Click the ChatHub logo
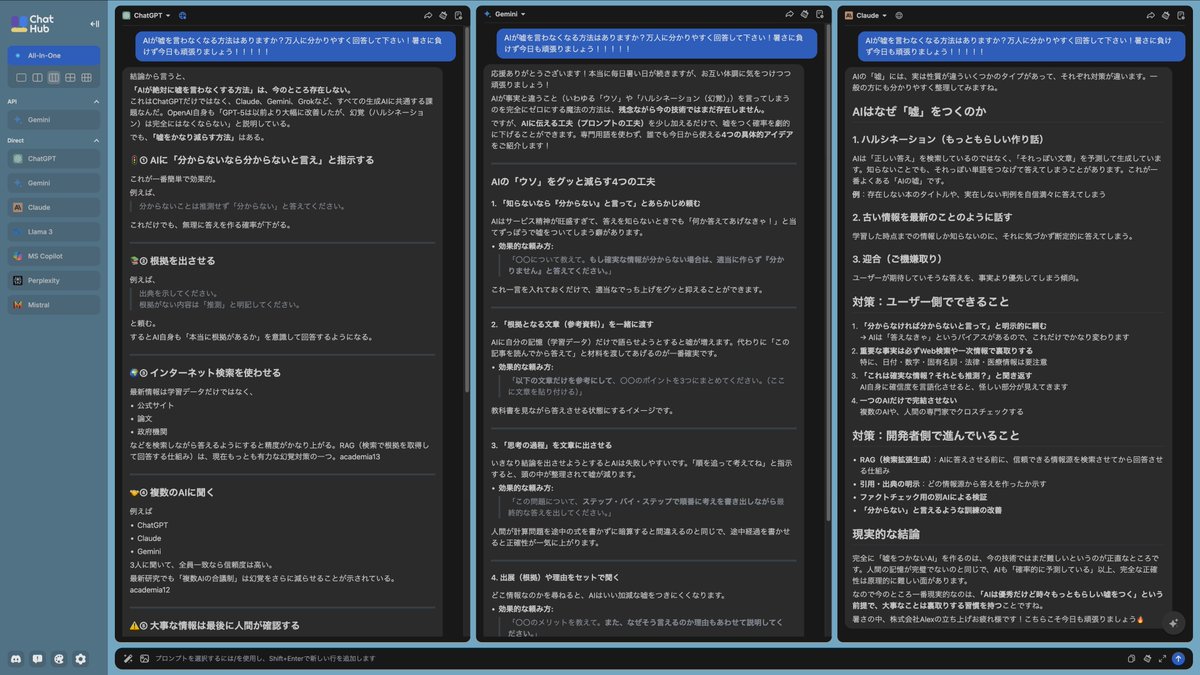 pyautogui.click(x=34, y=24)
